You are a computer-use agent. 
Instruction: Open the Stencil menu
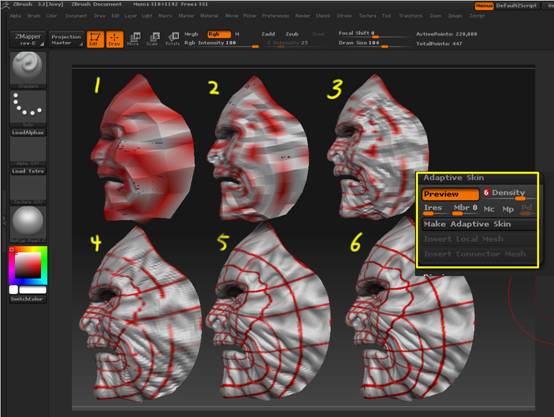(x=323, y=16)
